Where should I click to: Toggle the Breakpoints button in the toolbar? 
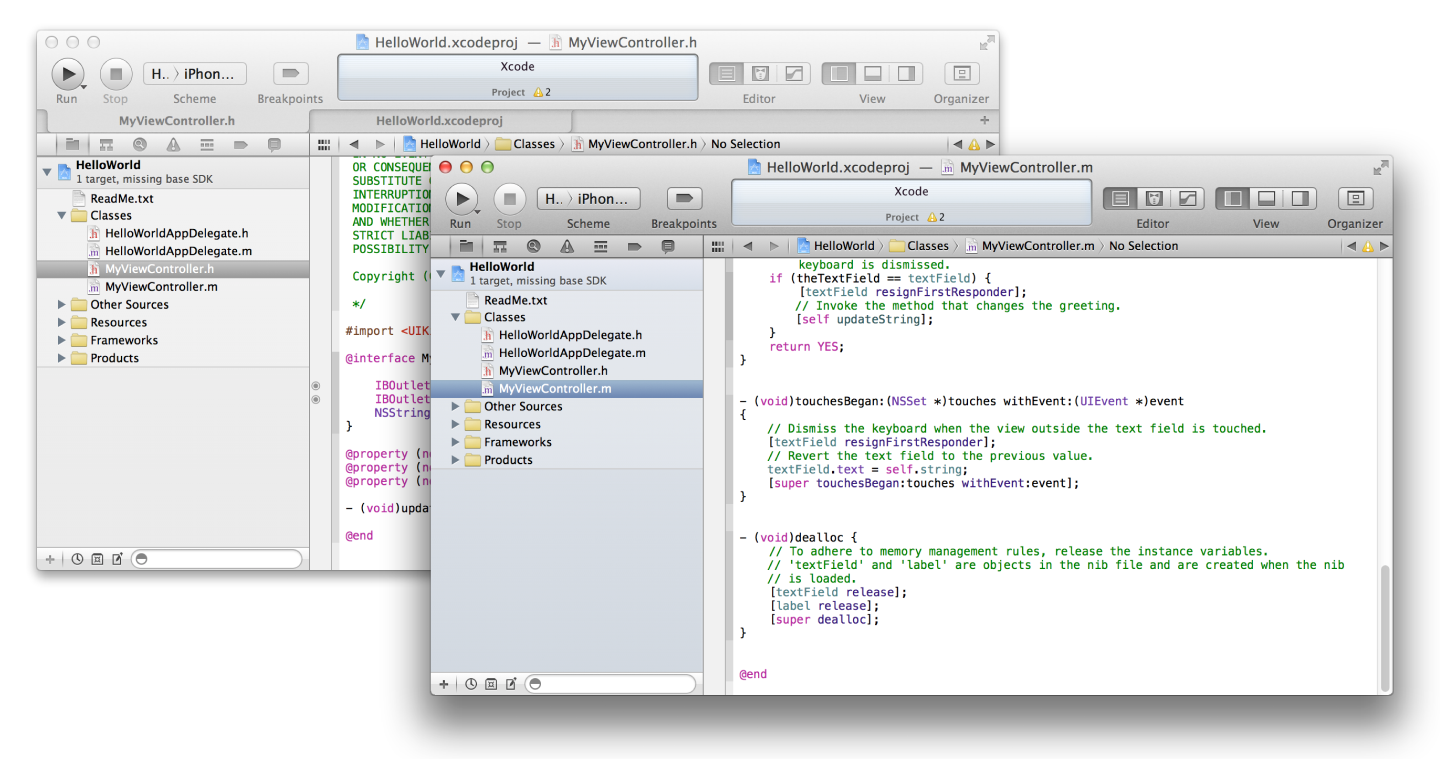pyautogui.click(x=685, y=198)
